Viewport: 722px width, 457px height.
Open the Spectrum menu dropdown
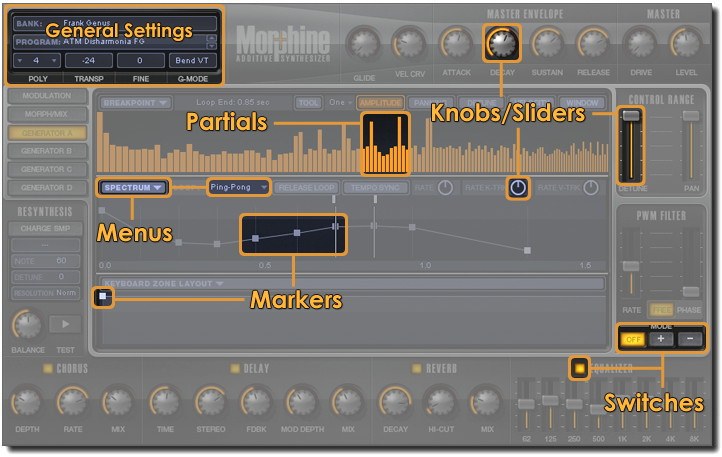(x=132, y=187)
